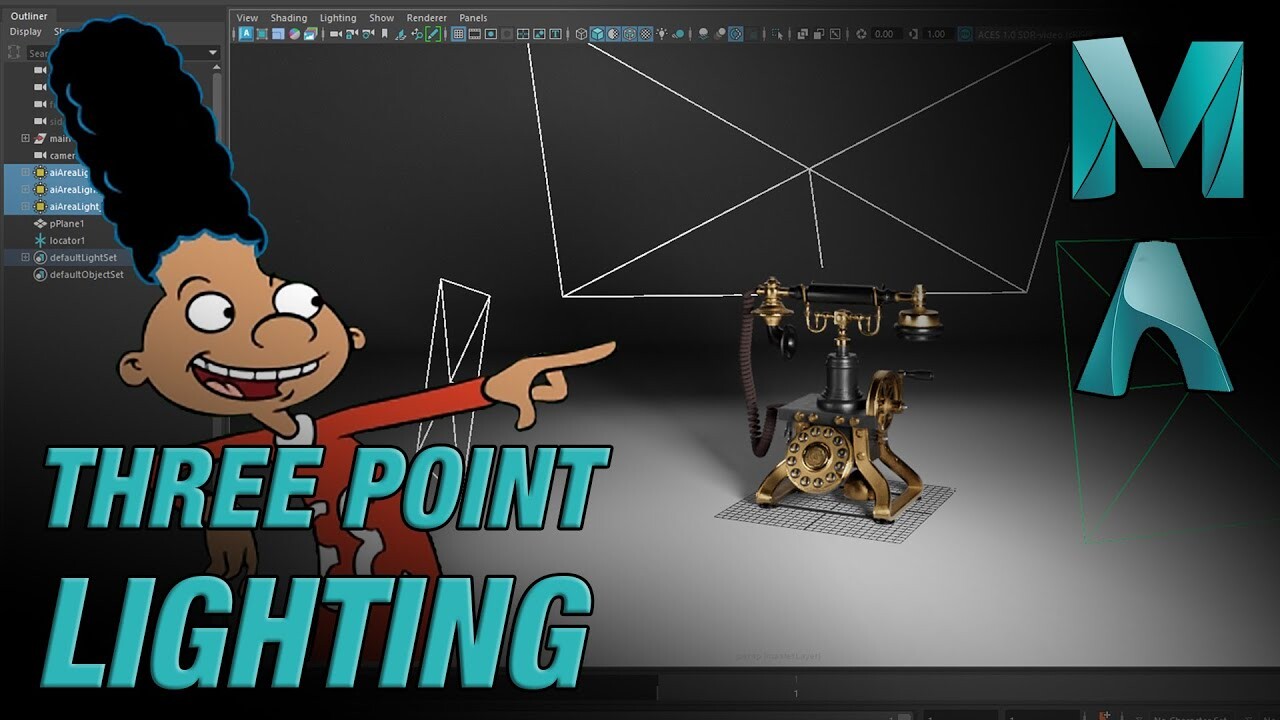Toggle Wireframe on Shaded icon
This screenshot has width=1280, height=720.
coord(630,34)
